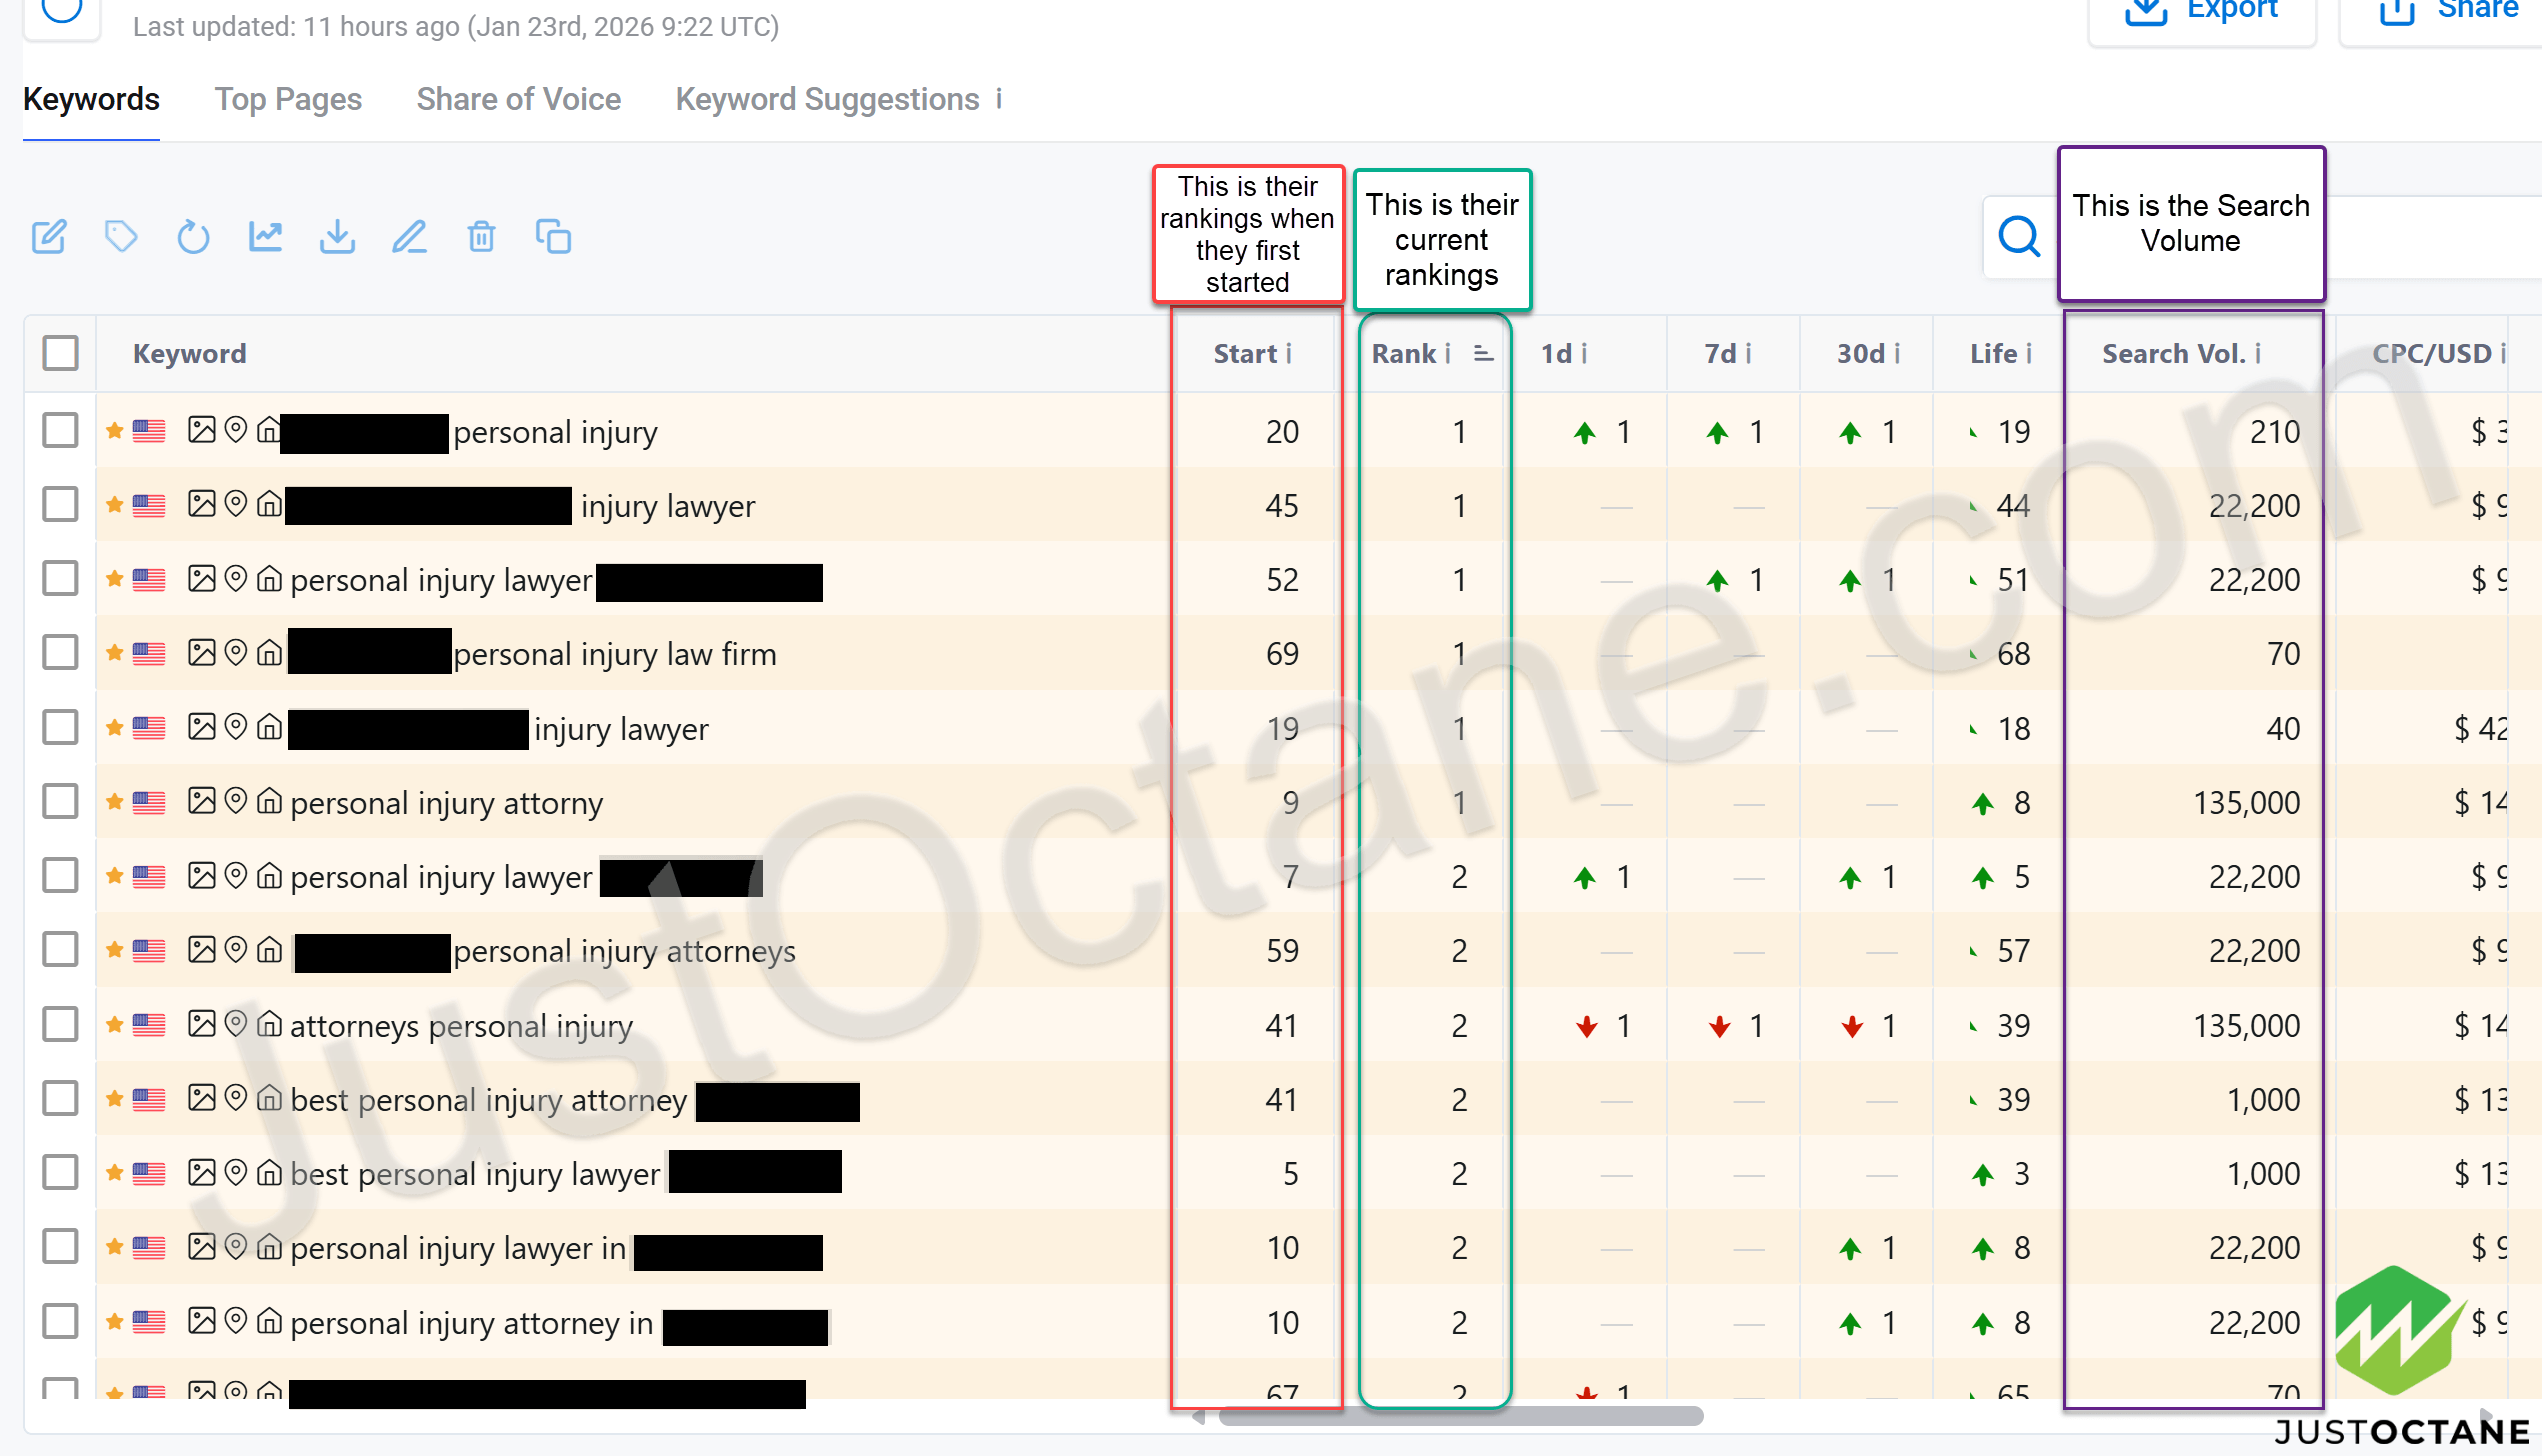Check the 'personal injury attorny' row checkbox
The width and height of the screenshot is (2545, 1456).
click(x=60, y=802)
